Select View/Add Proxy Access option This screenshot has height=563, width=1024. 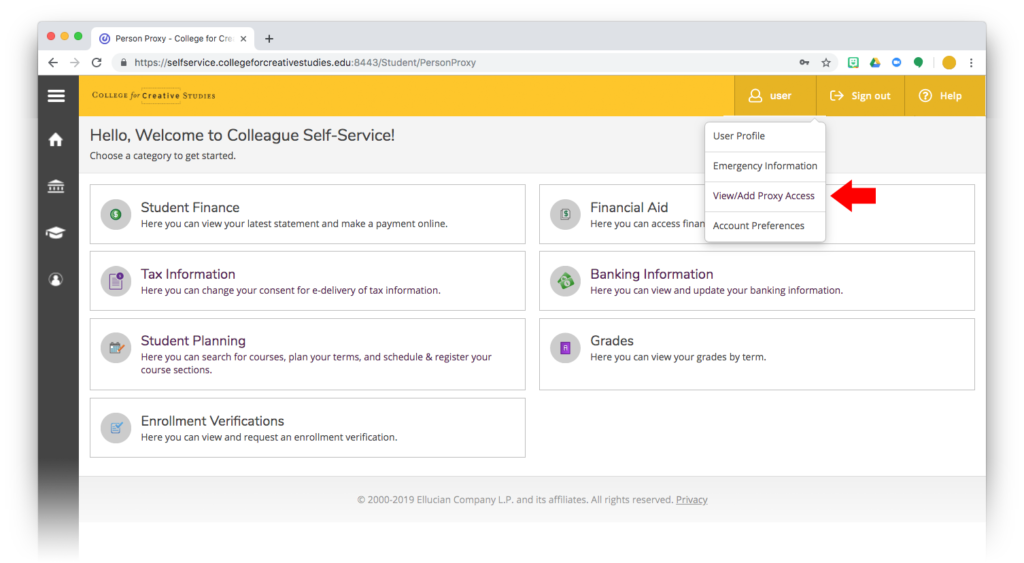[764, 196]
